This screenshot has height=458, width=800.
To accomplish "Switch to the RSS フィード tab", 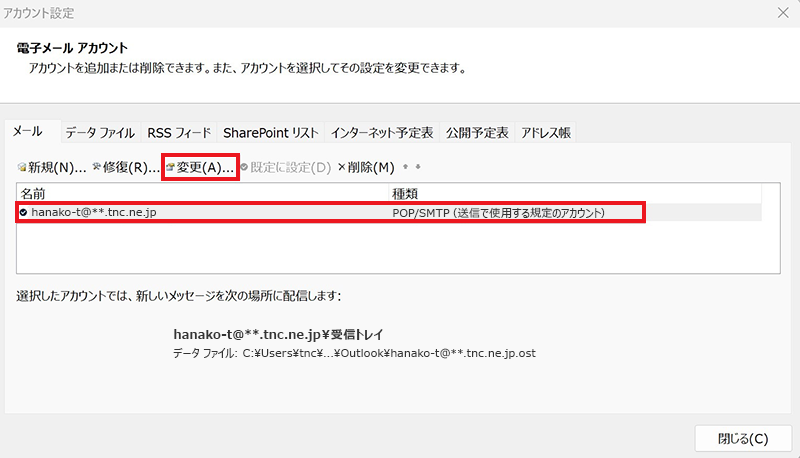I will click(x=179, y=132).
